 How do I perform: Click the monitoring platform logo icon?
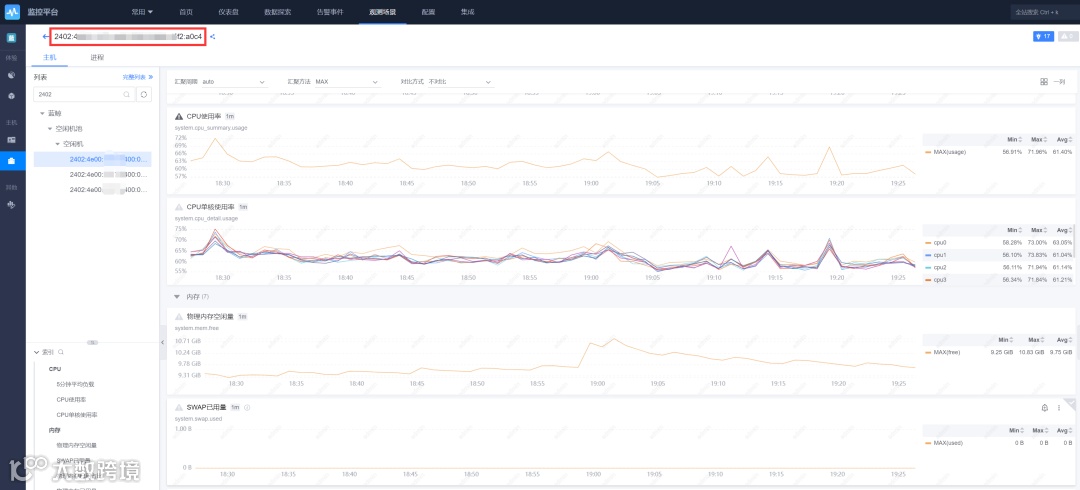[x=12, y=12]
